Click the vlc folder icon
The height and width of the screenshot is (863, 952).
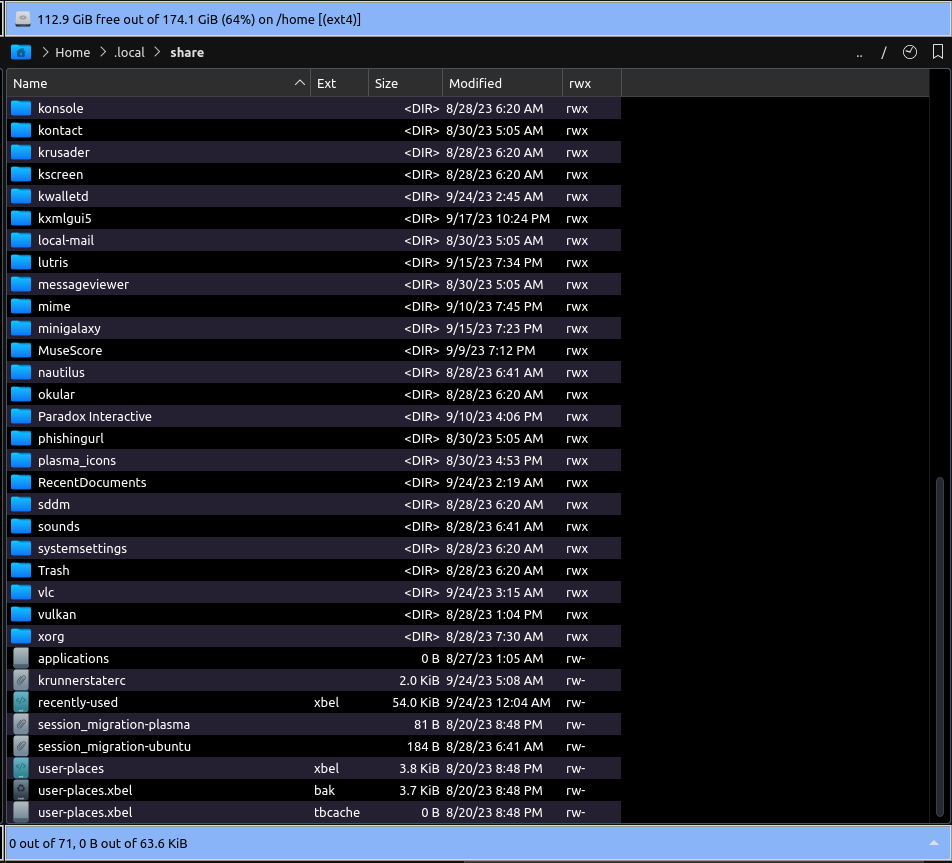[21, 592]
